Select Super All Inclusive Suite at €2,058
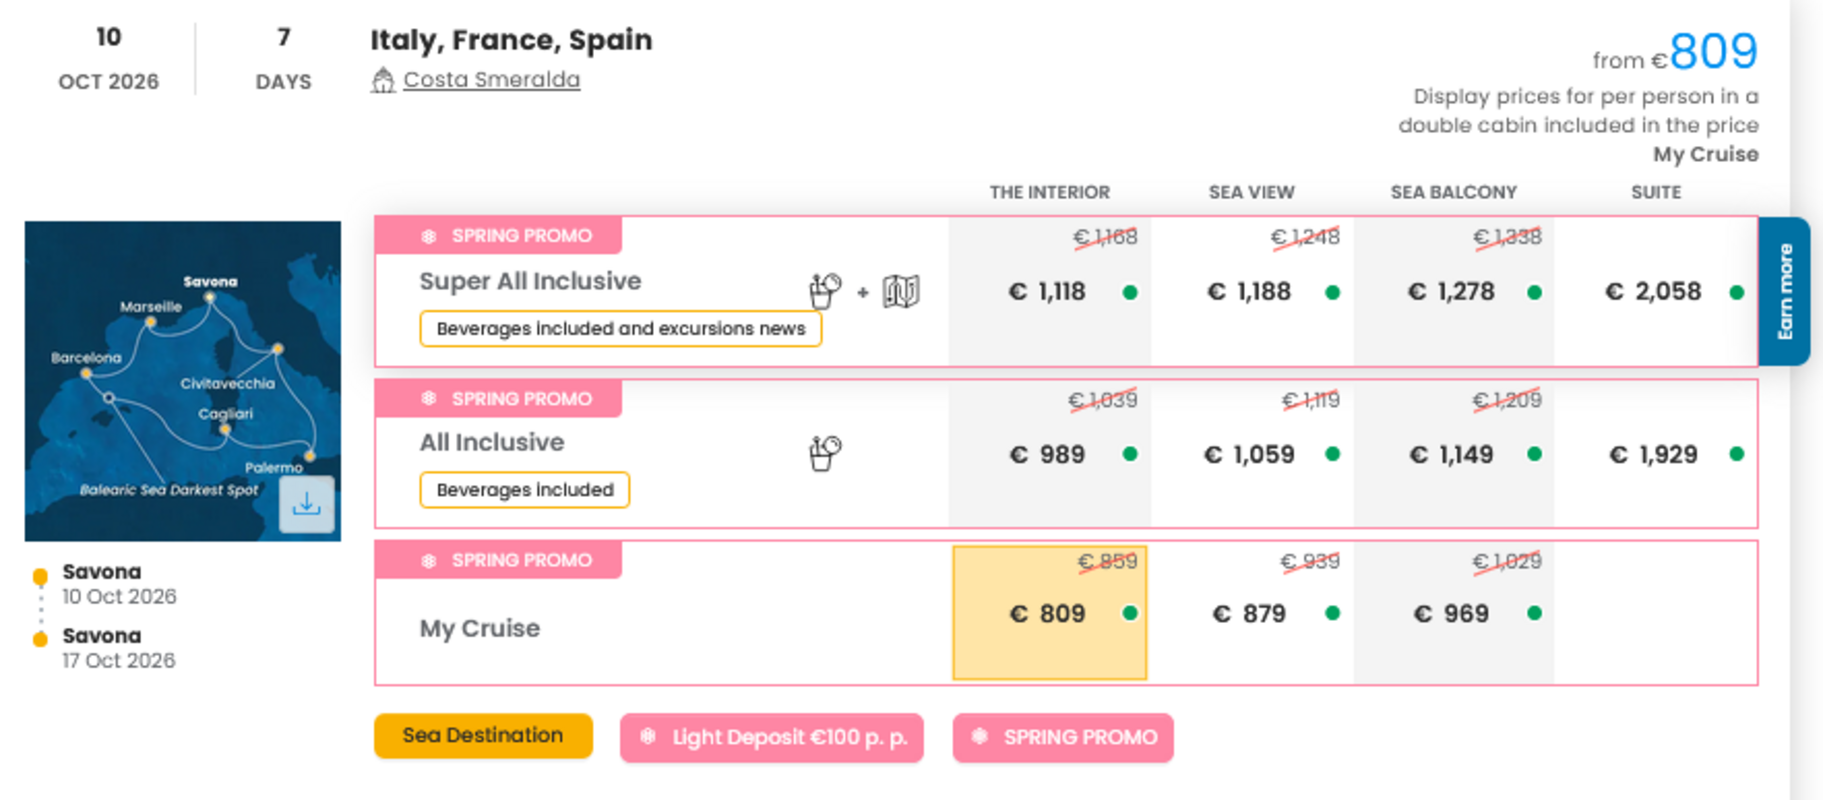The width and height of the screenshot is (1823, 800). click(x=1654, y=292)
